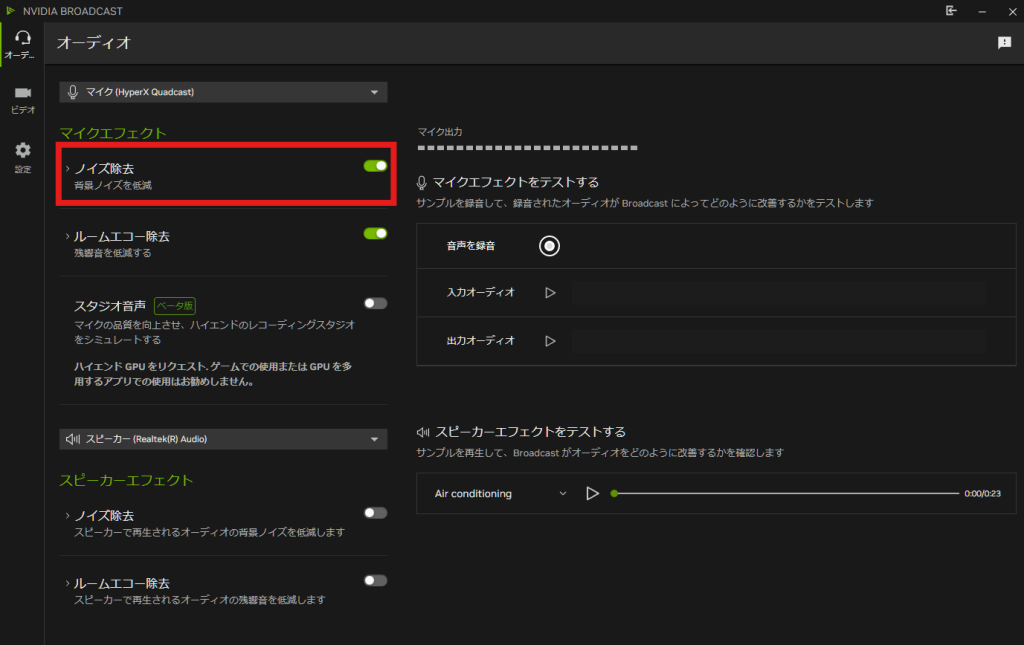Play the Air conditioning speaker sample
This screenshot has height=645, width=1024.
[x=592, y=494]
